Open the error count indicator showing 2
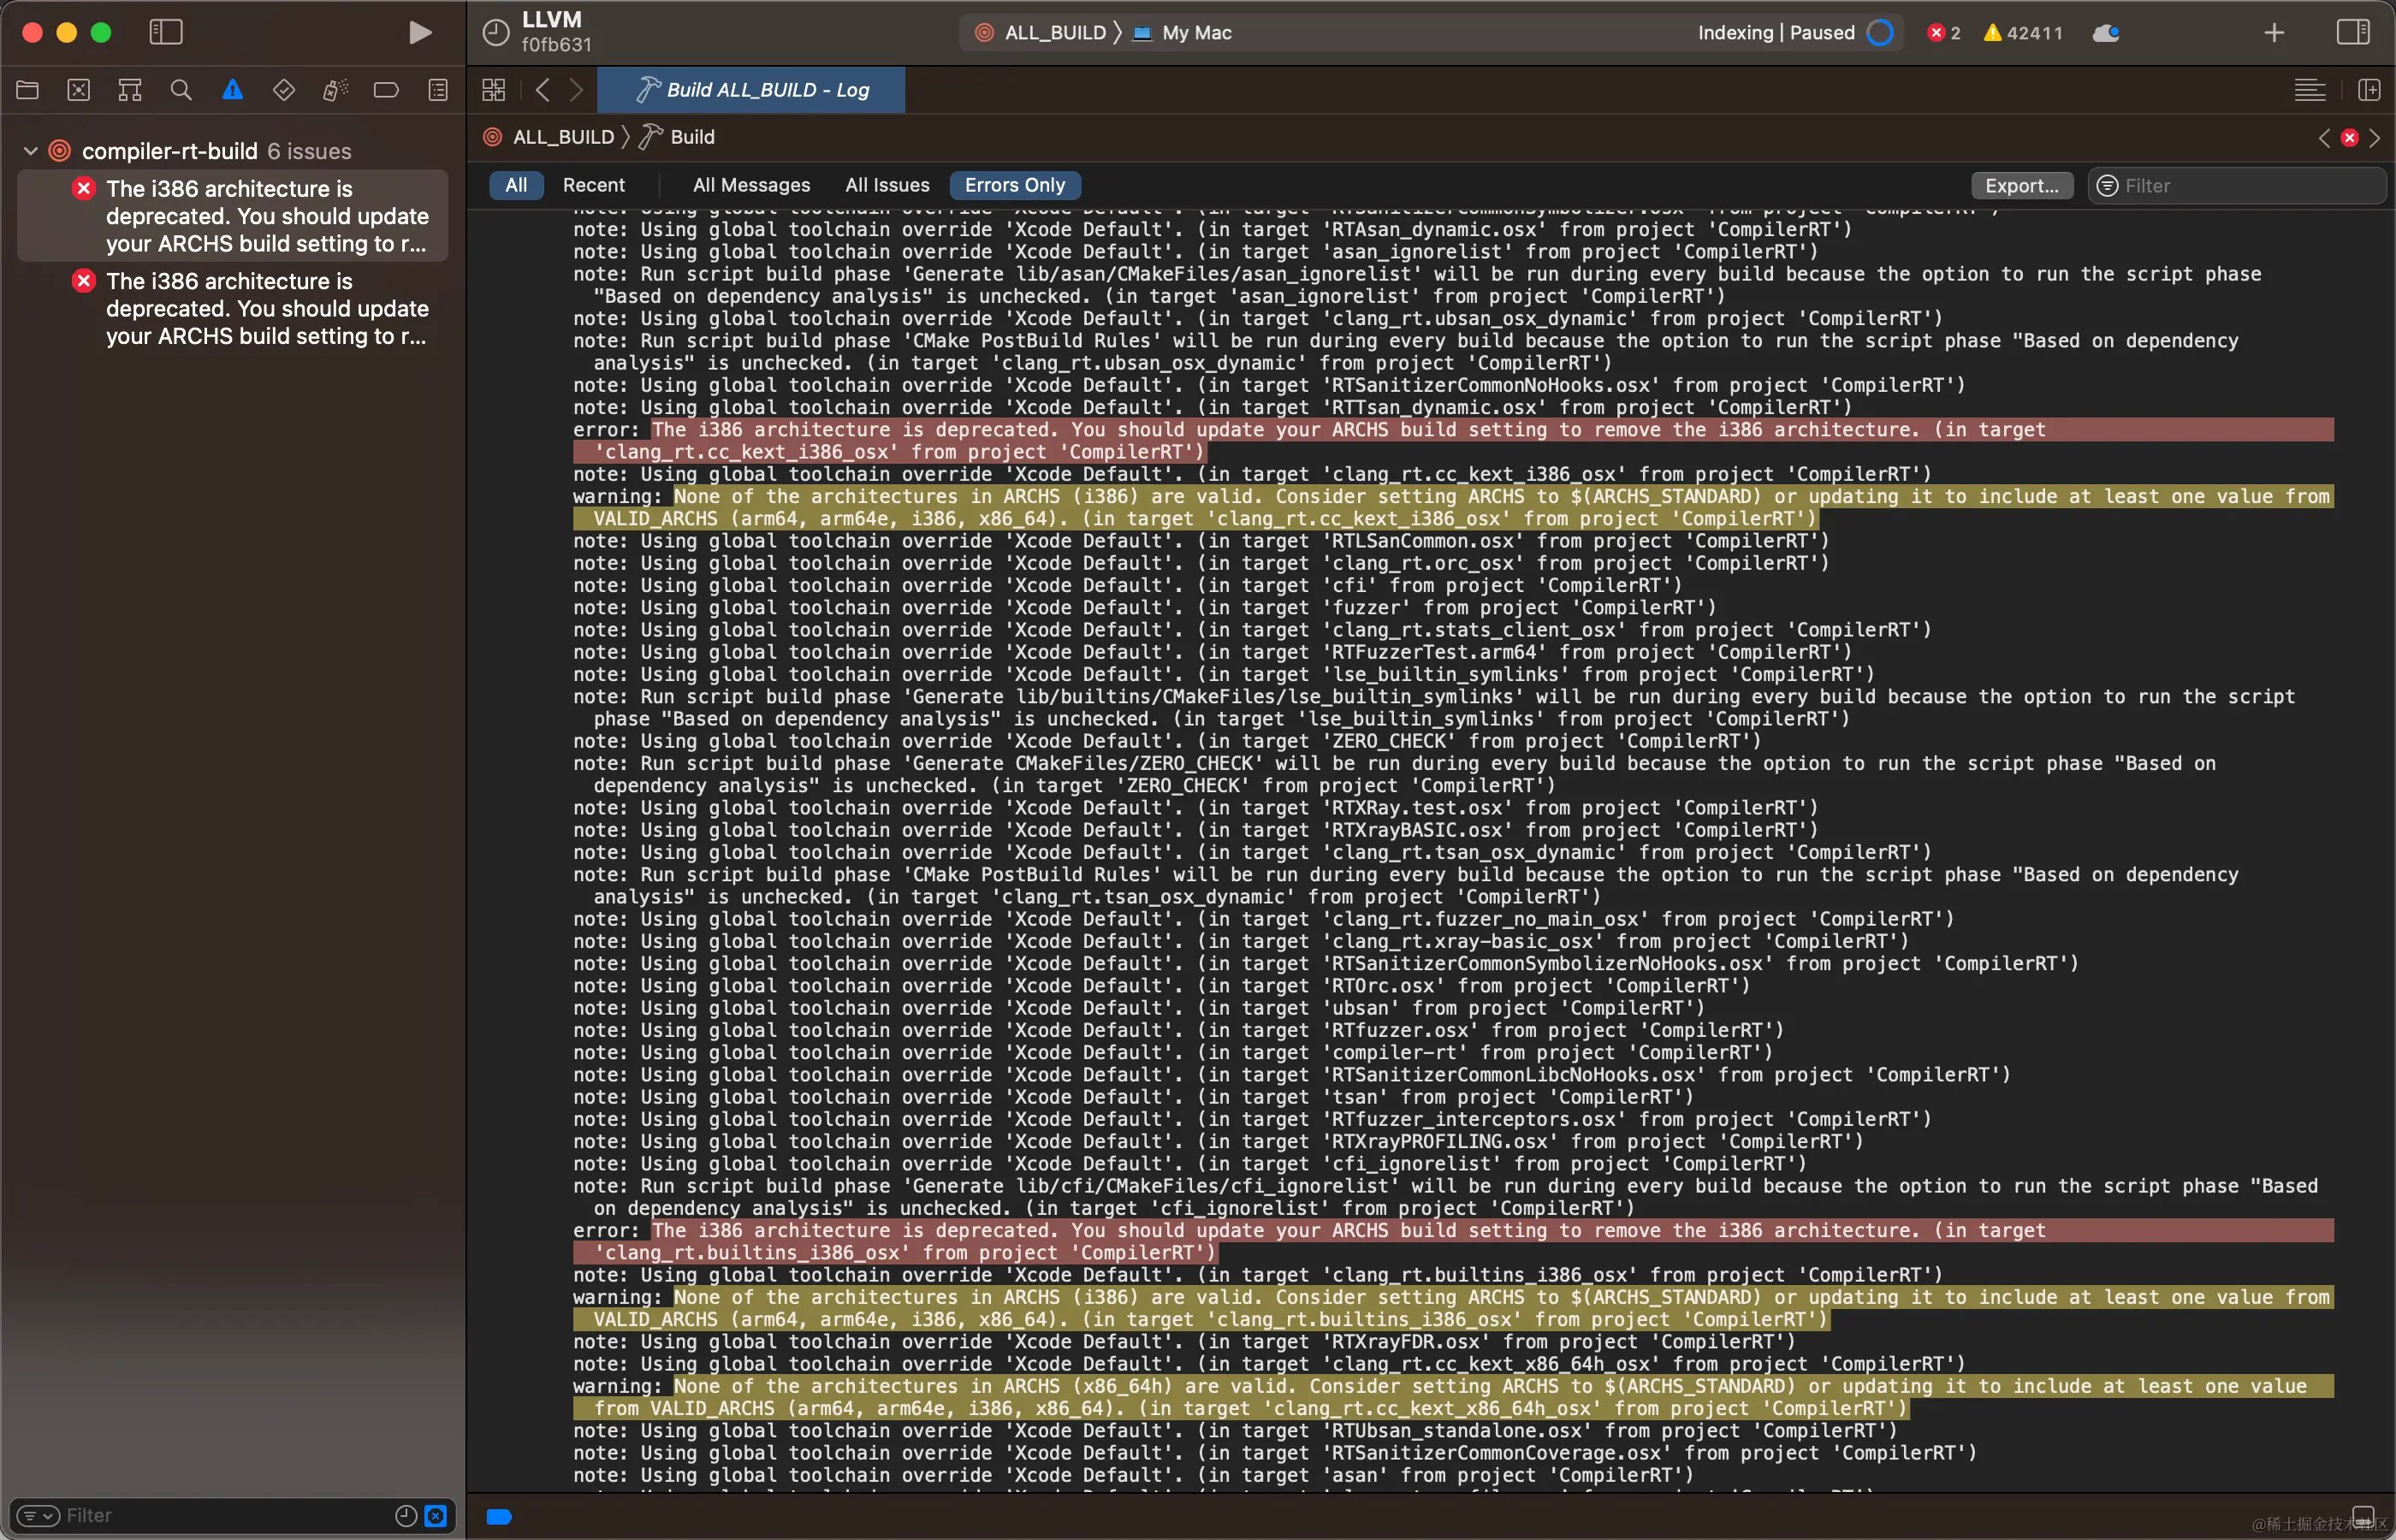The image size is (2396, 1540). pos(1944,33)
